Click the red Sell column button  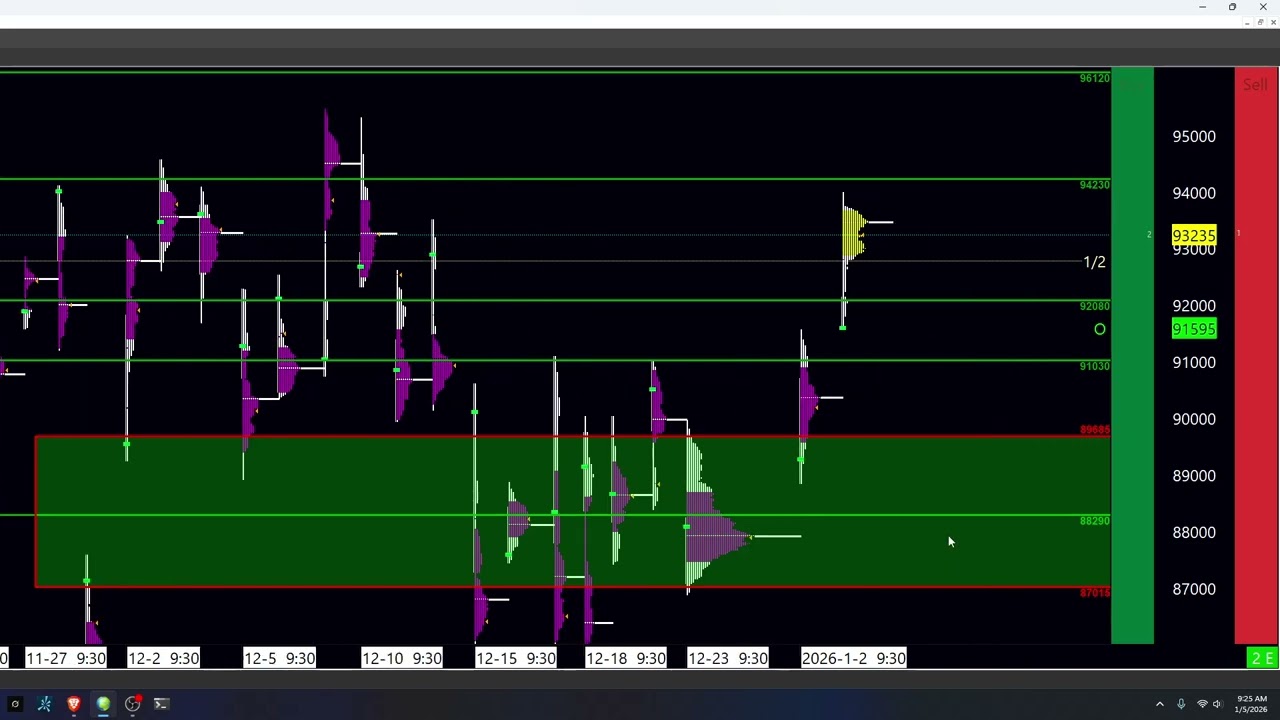(1255, 355)
